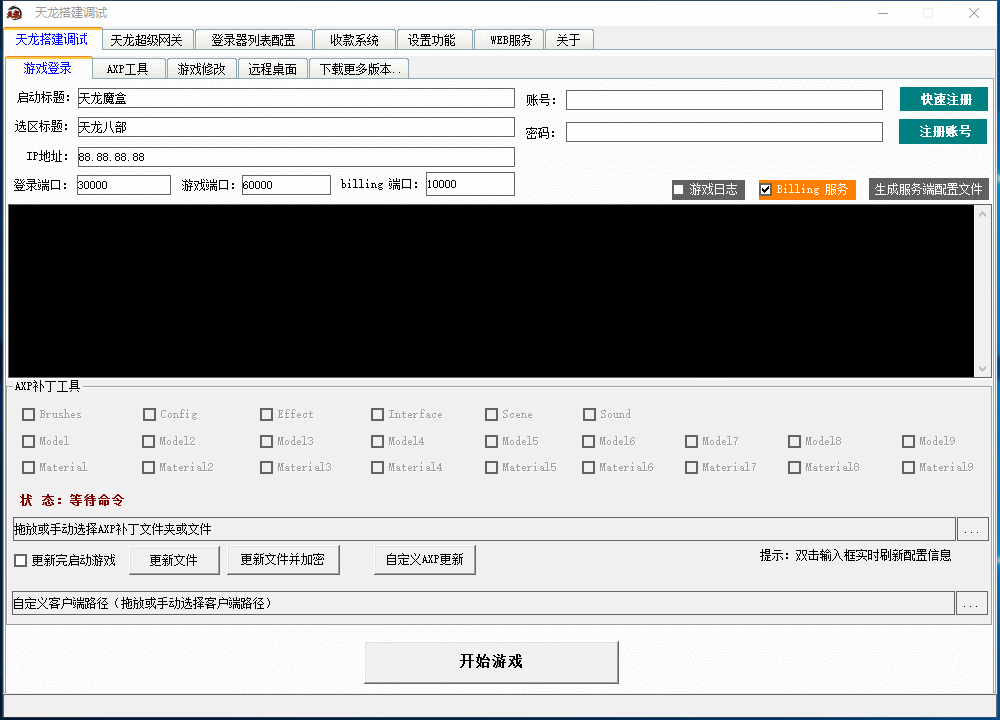Viewport: 1000px width, 720px height.
Task: Click the IP地址 input field
Action: point(296,157)
